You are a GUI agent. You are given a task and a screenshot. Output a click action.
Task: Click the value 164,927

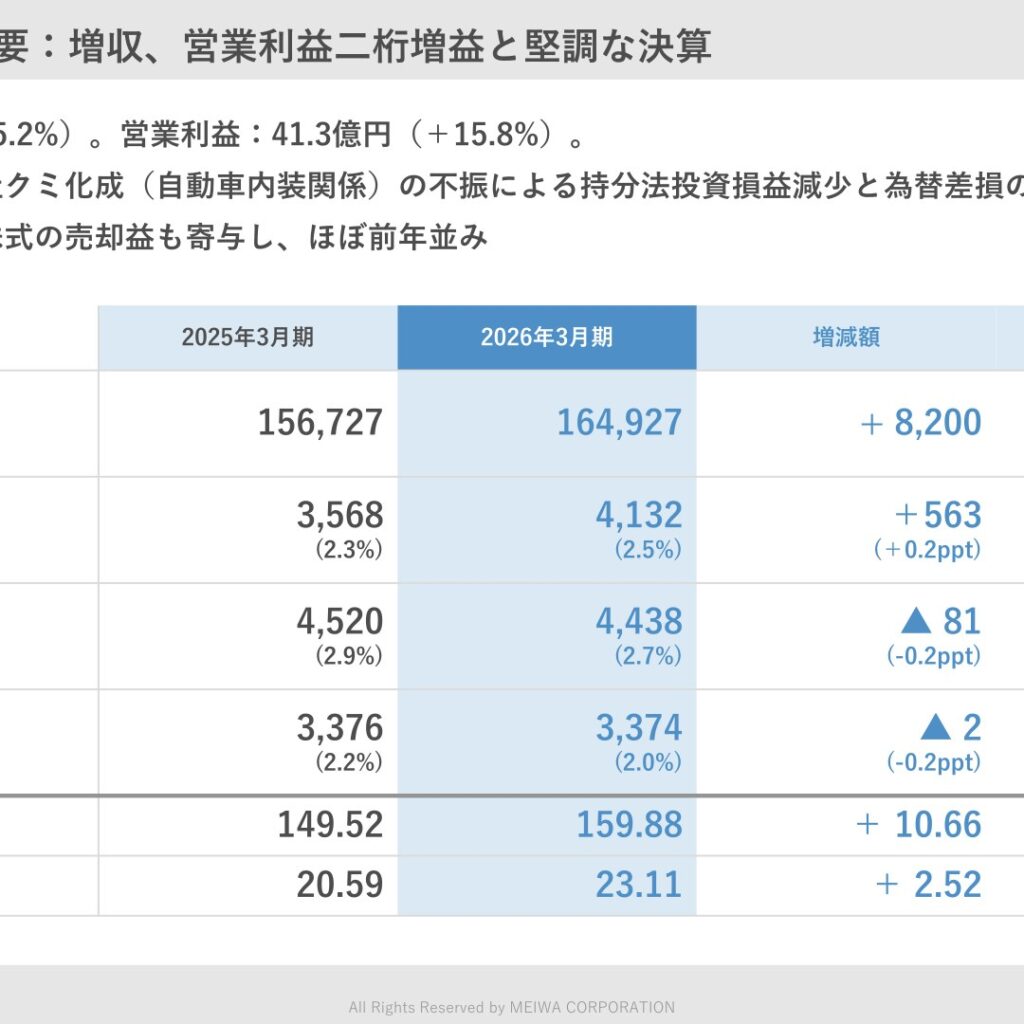click(619, 422)
